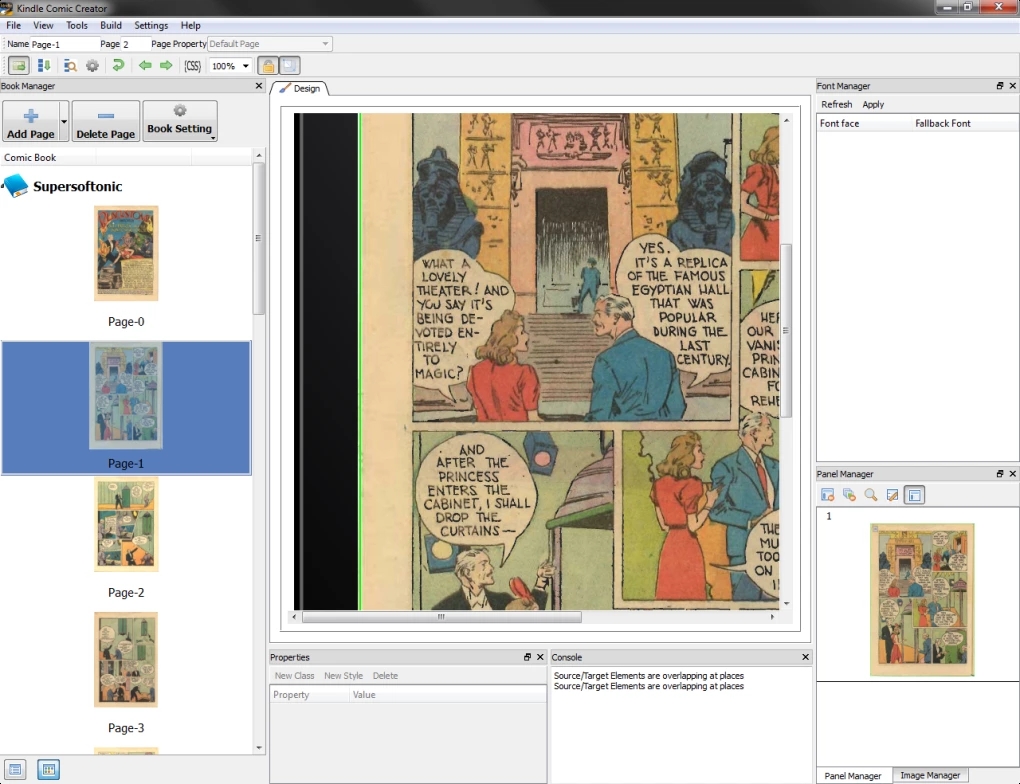Click the magnifying glass in Panel Manager
The image size is (1020, 784).
[x=871, y=495]
